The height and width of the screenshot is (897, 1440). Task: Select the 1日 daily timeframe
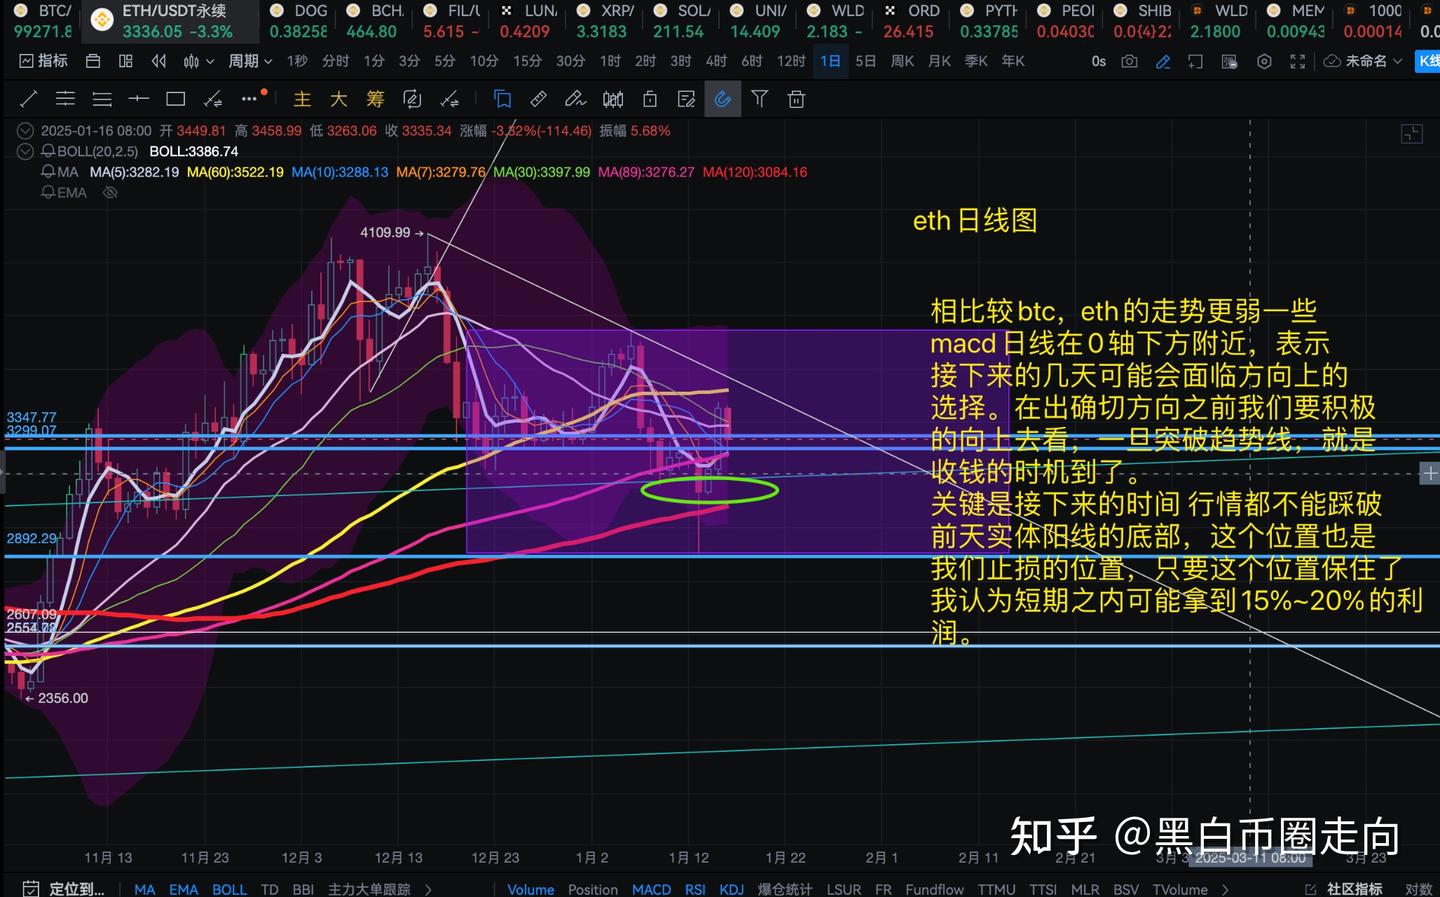tap(829, 61)
